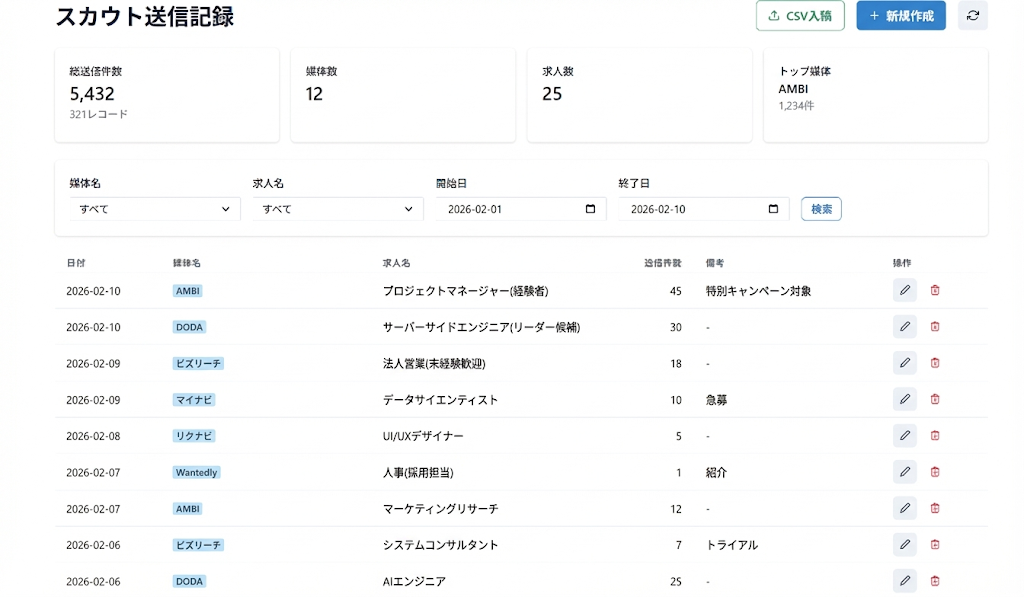Click the 新規作成 button
Screen dimensions: 1024x597
[x=900, y=16]
